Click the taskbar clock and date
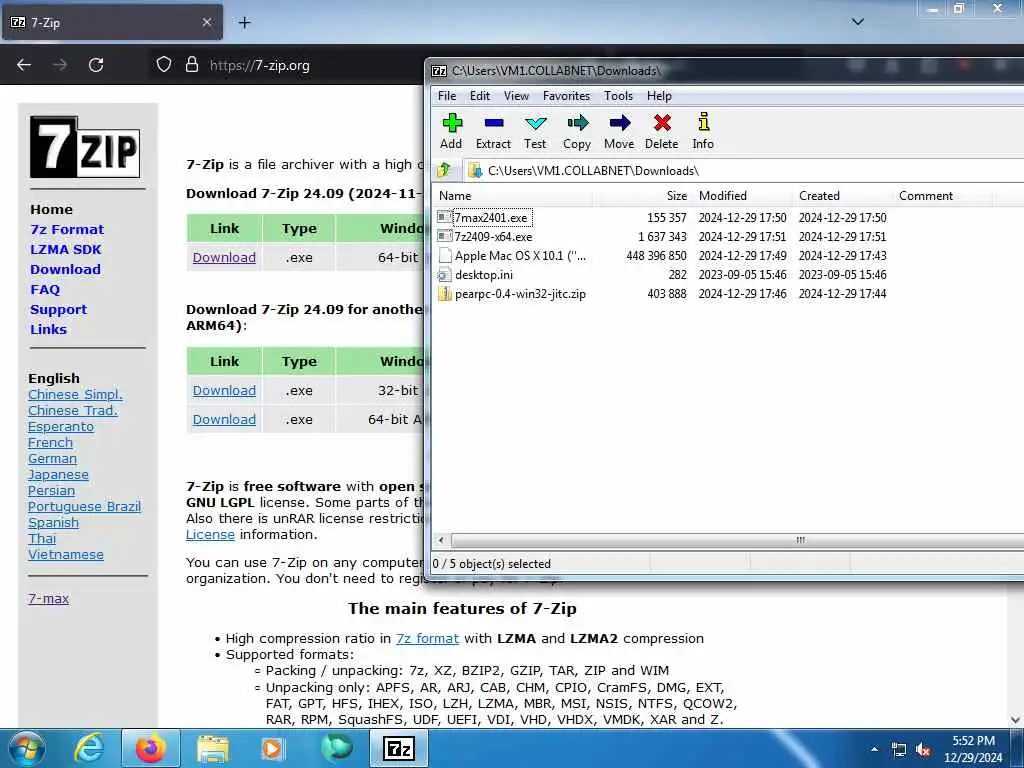1024x768 pixels. tap(973, 749)
